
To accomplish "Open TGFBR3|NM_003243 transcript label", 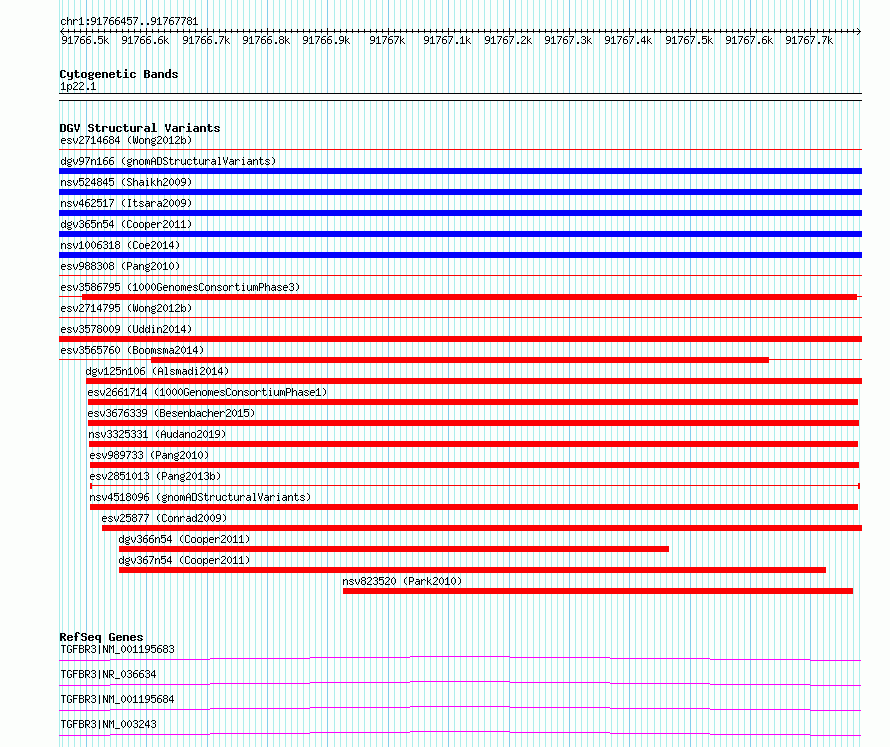I will [x=108, y=724].
